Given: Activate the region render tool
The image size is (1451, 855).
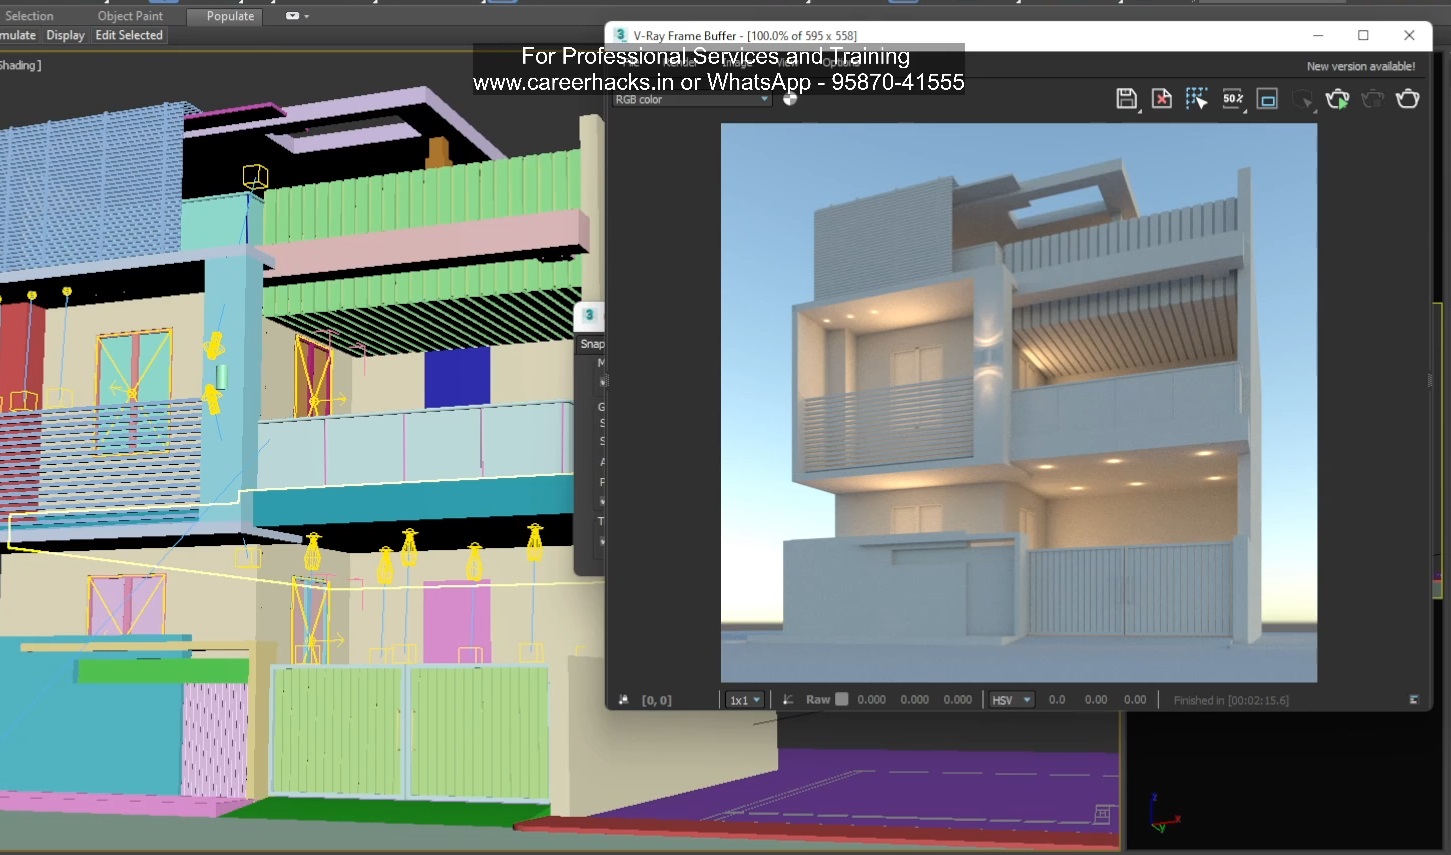Looking at the screenshot, I should (x=1197, y=99).
